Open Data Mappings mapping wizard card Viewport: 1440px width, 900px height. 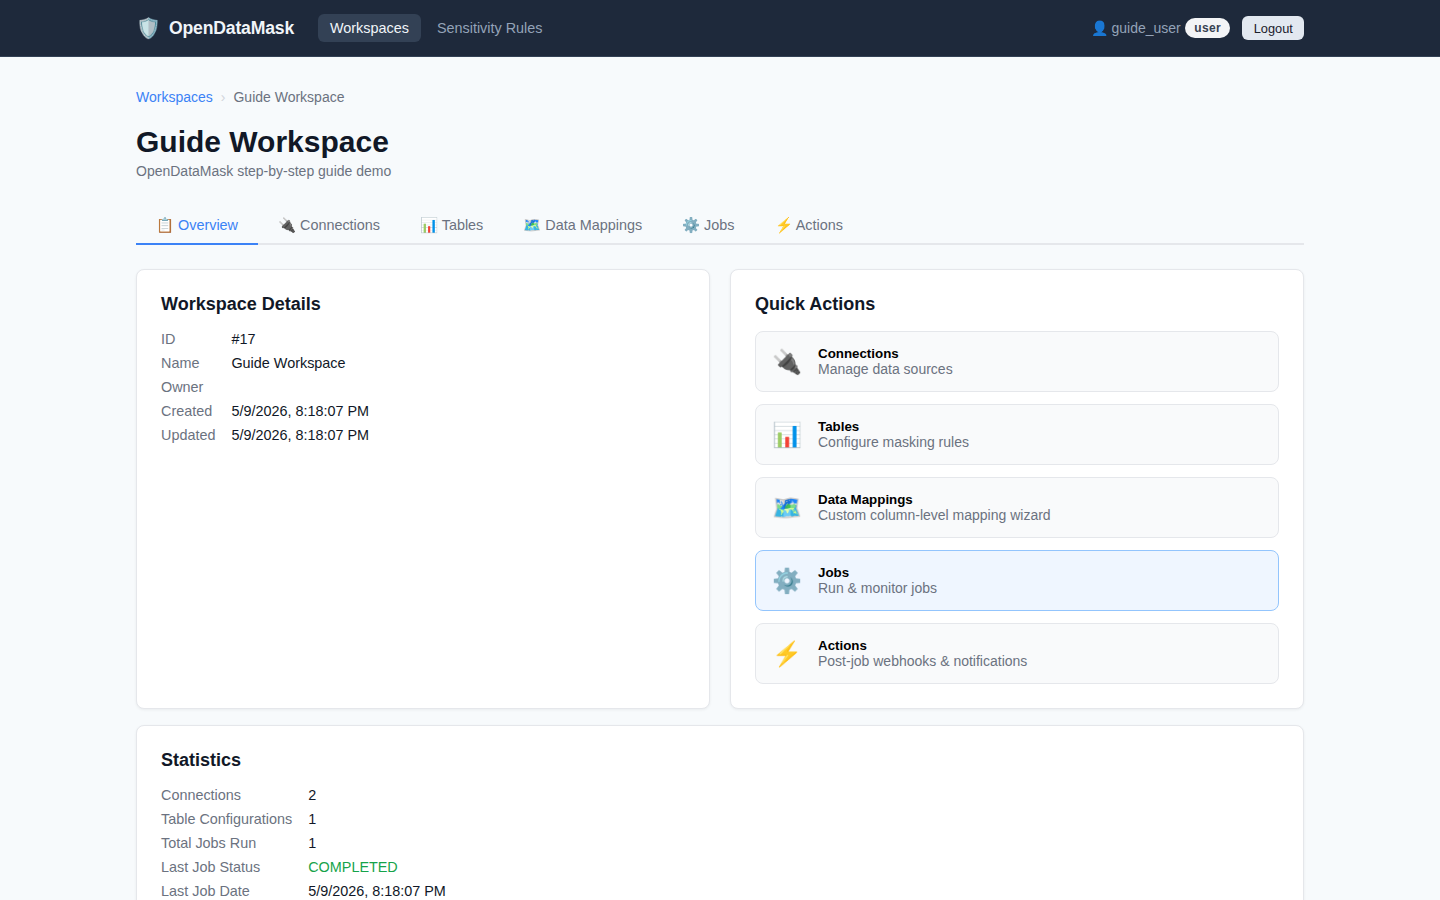click(1017, 507)
